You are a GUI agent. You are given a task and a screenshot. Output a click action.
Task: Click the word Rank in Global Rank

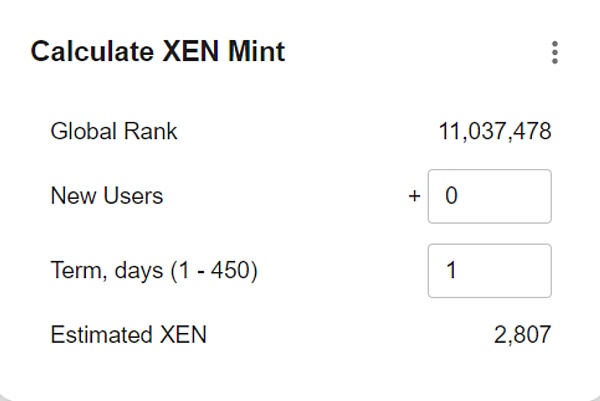(152, 131)
